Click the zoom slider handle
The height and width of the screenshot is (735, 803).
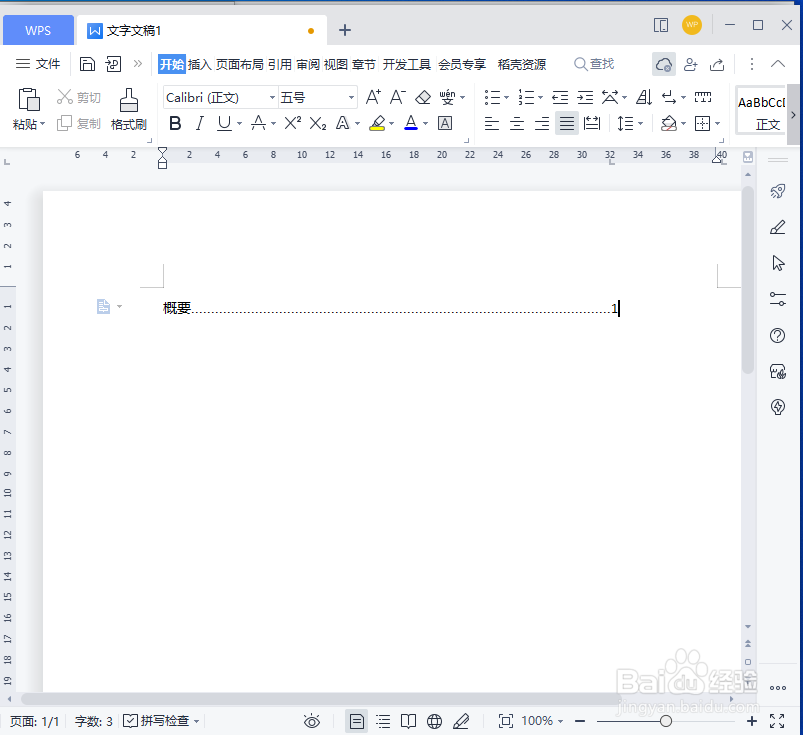(x=666, y=721)
